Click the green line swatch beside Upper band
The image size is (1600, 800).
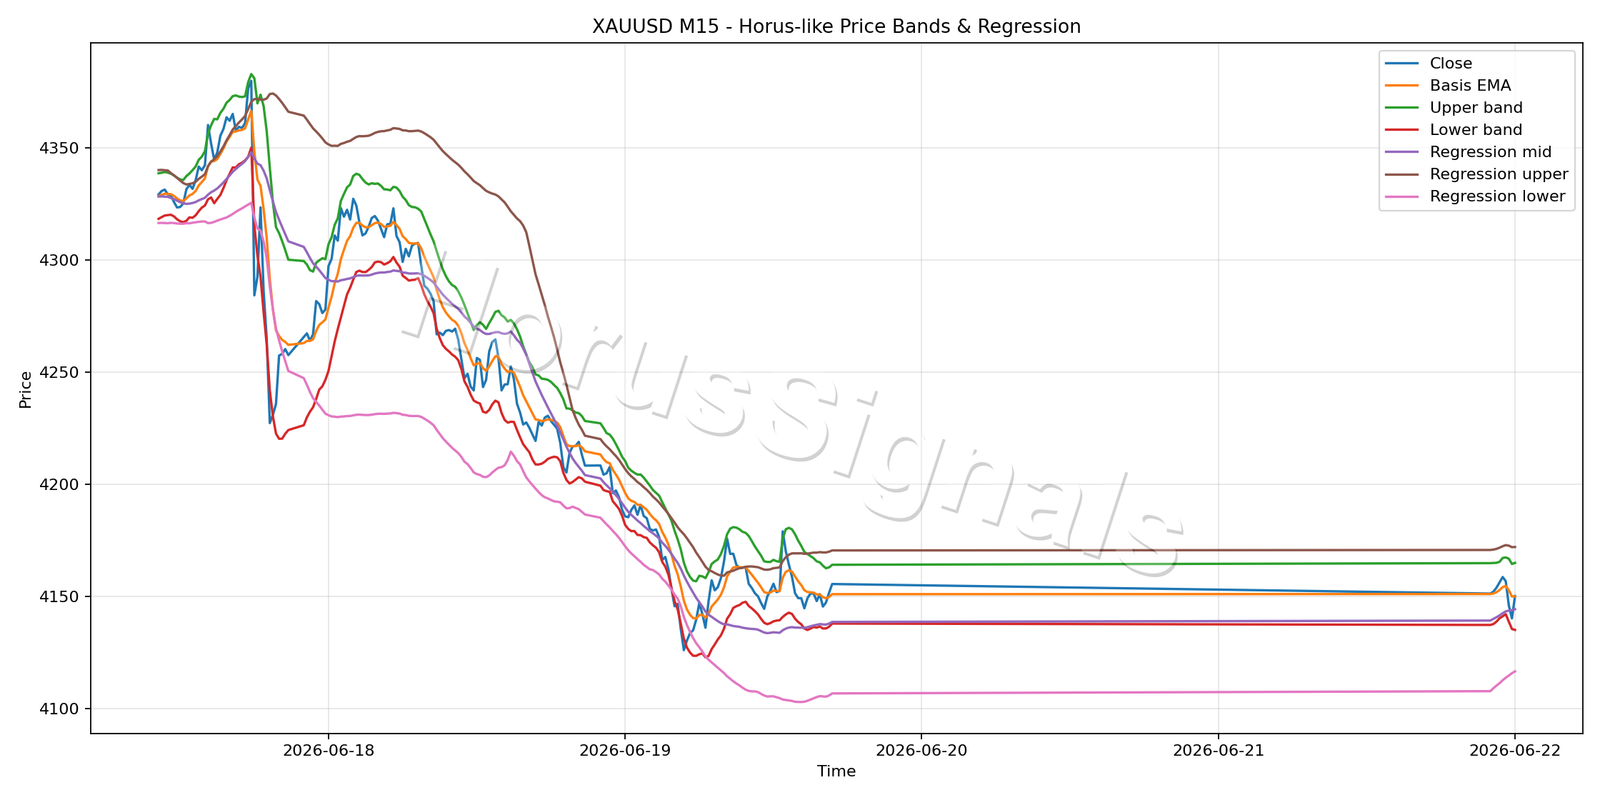[x=1401, y=108]
